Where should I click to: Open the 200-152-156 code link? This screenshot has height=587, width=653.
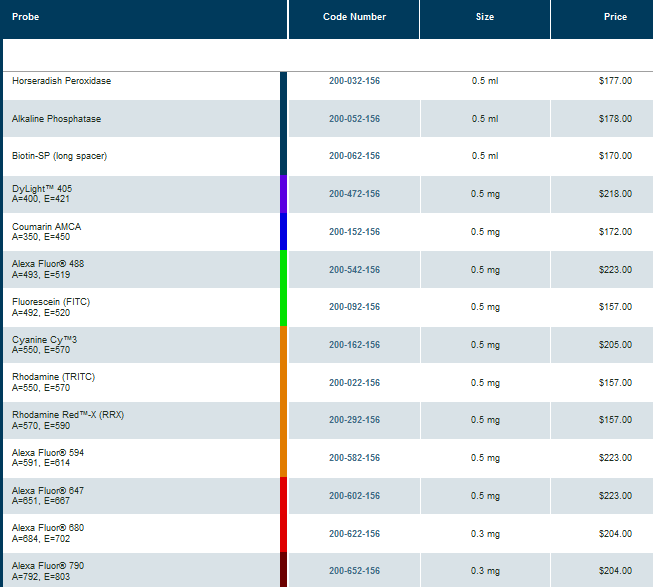[354, 232]
